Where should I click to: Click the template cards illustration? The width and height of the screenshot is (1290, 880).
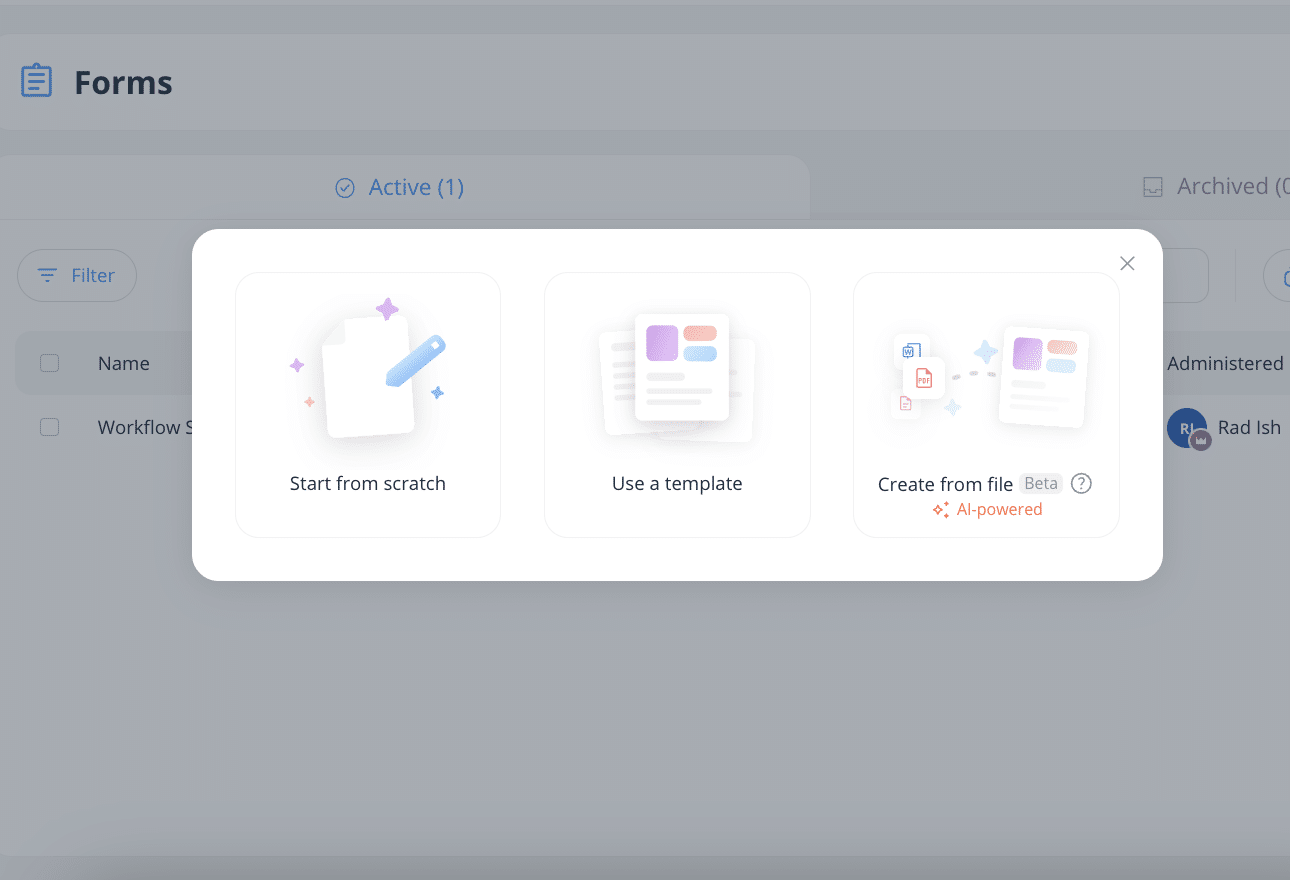click(x=677, y=376)
